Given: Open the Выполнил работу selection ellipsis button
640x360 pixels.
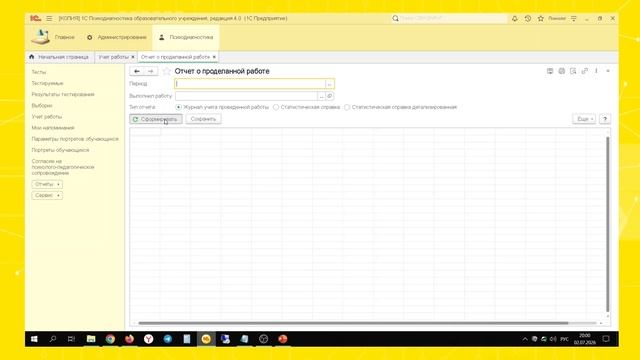Looking at the screenshot, I should coord(321,96).
